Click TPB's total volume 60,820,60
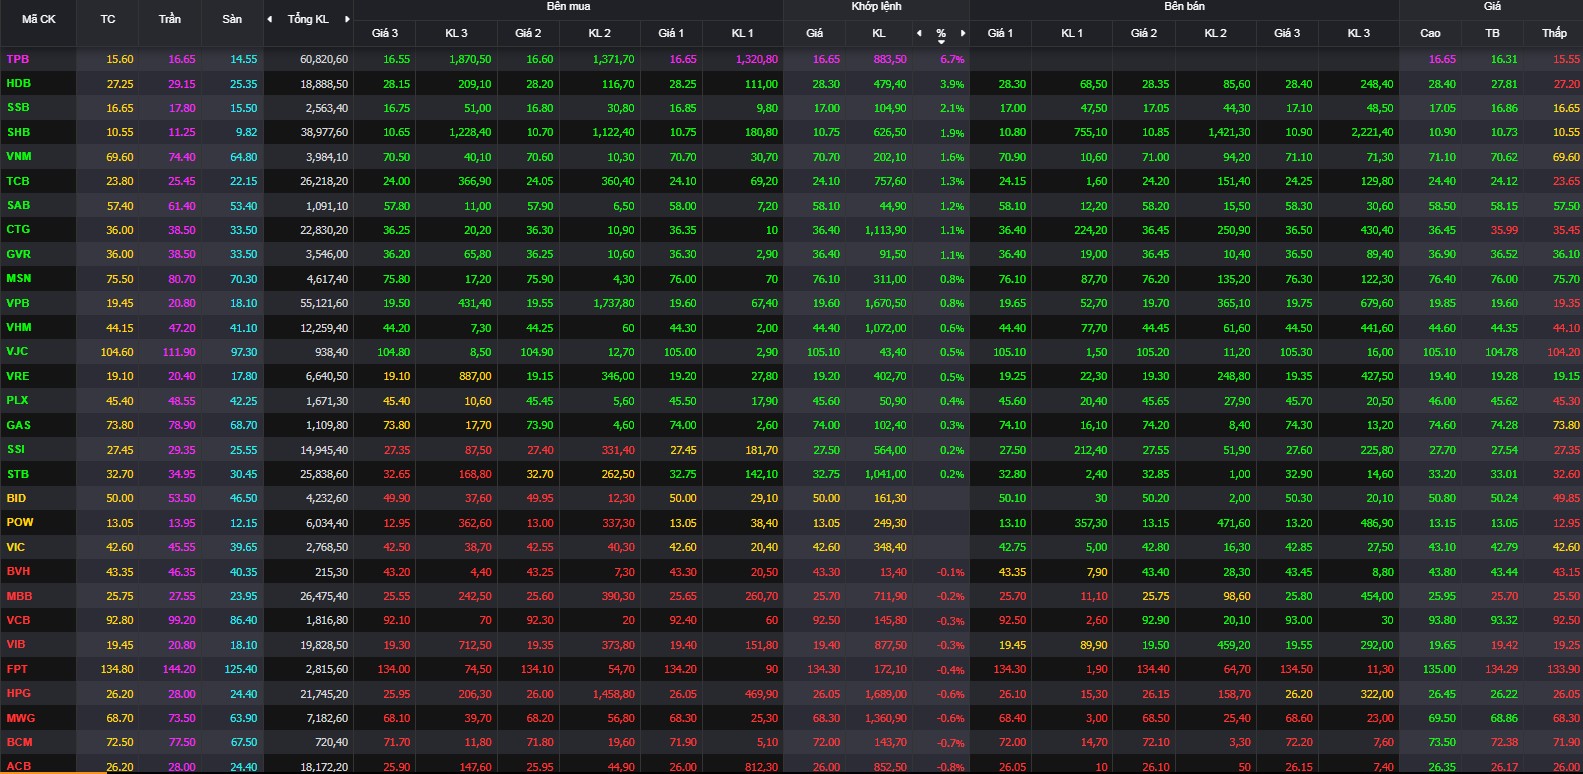 click(324, 60)
